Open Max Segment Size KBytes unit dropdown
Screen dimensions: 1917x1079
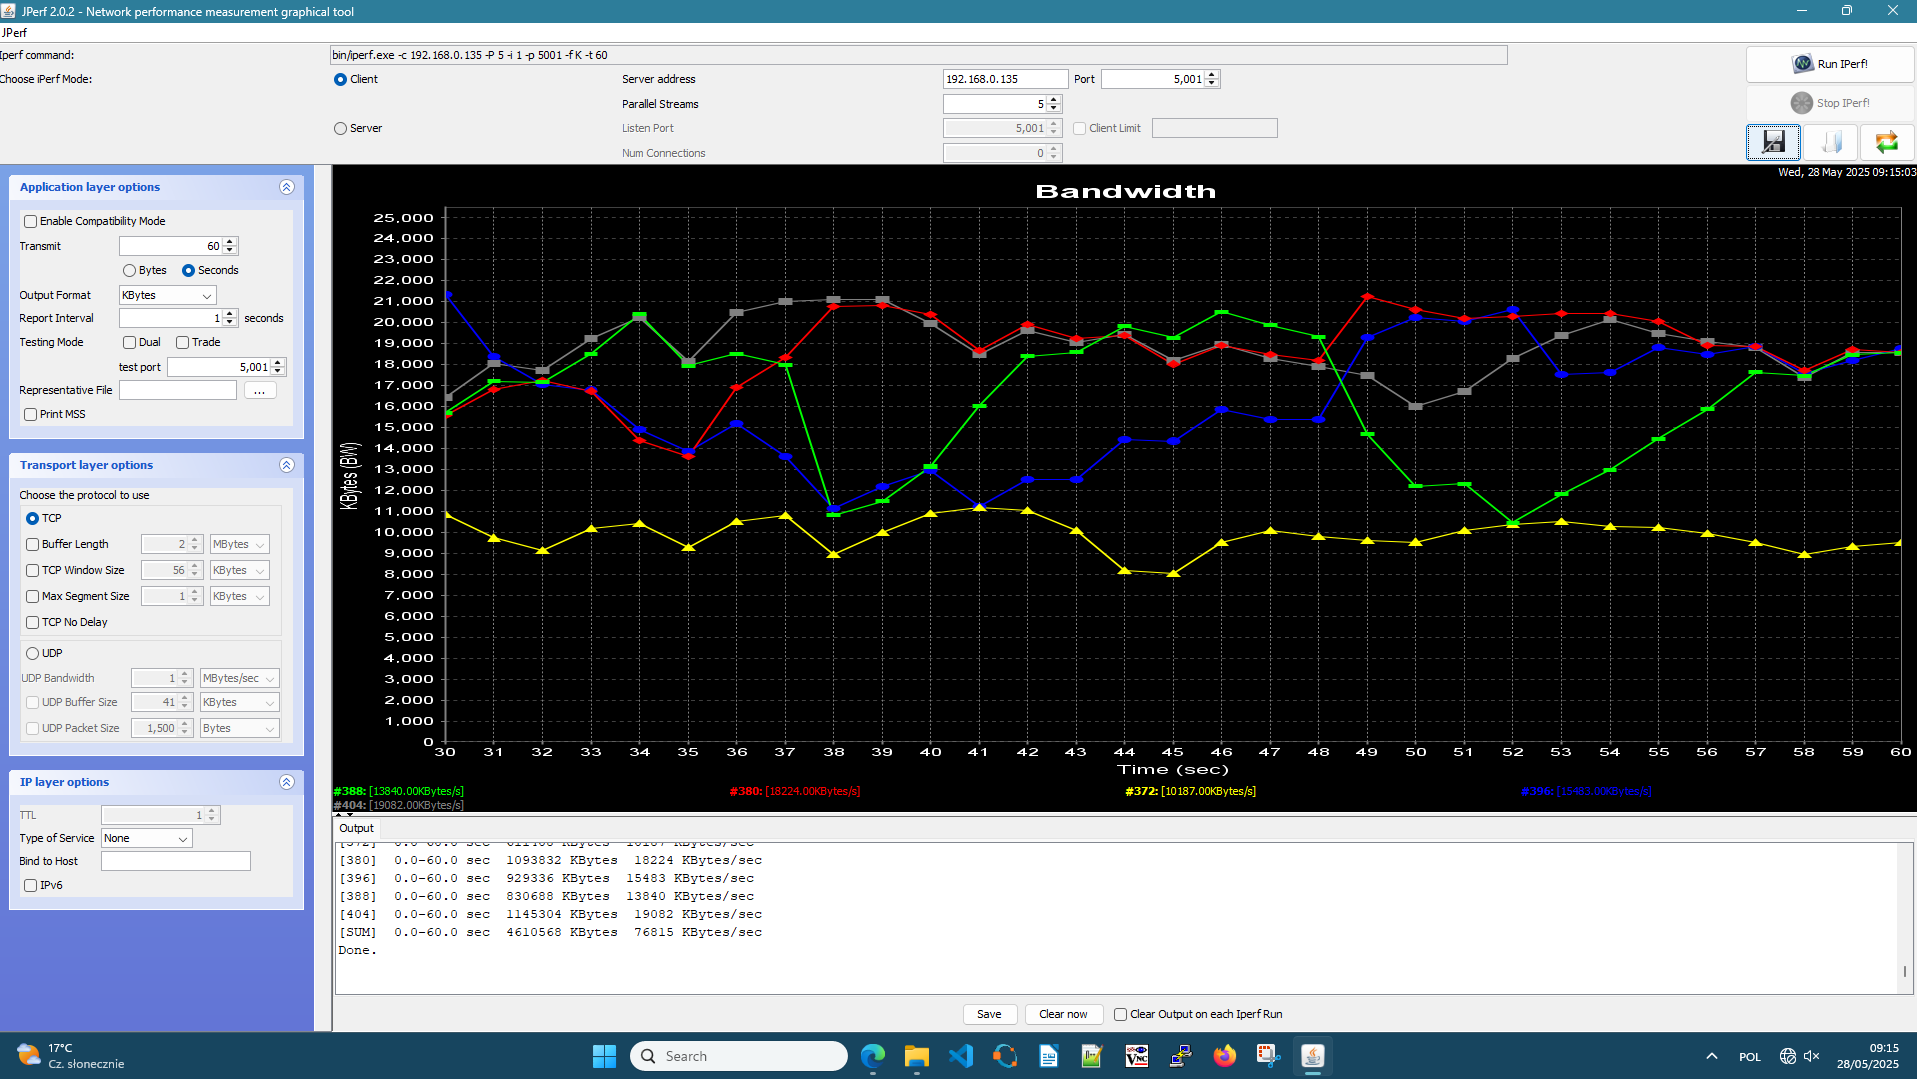coord(239,596)
